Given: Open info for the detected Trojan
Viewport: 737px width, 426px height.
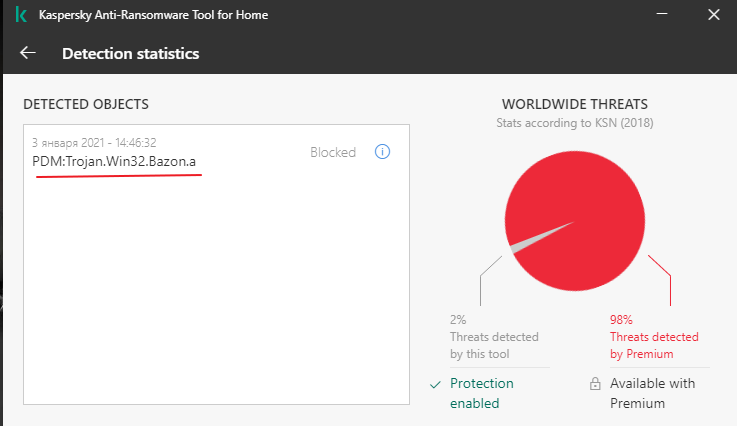Looking at the screenshot, I should [x=382, y=152].
